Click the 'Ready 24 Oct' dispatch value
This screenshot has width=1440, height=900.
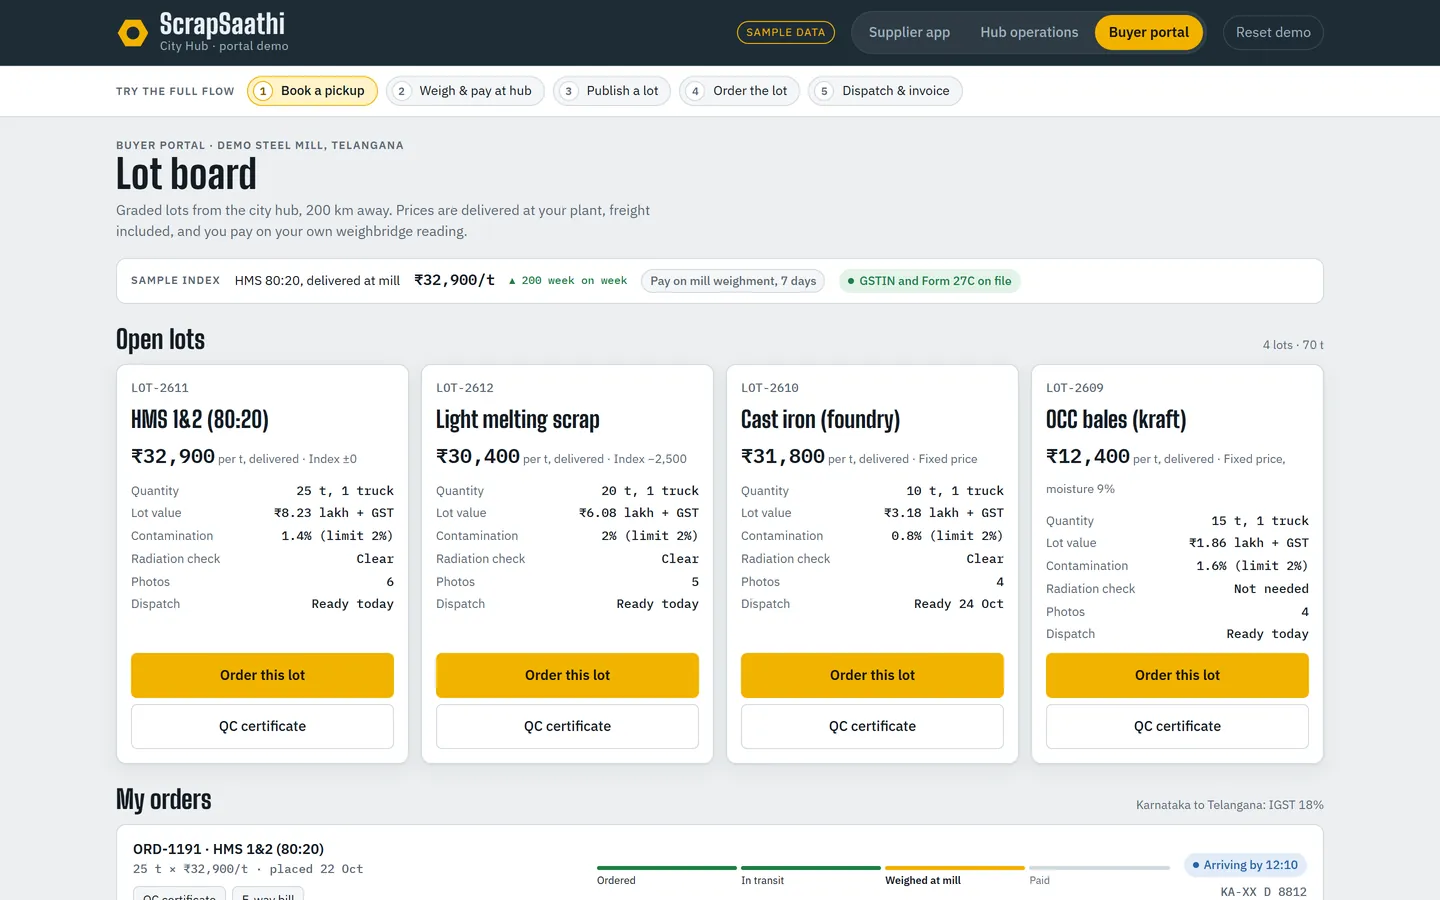[x=959, y=604]
